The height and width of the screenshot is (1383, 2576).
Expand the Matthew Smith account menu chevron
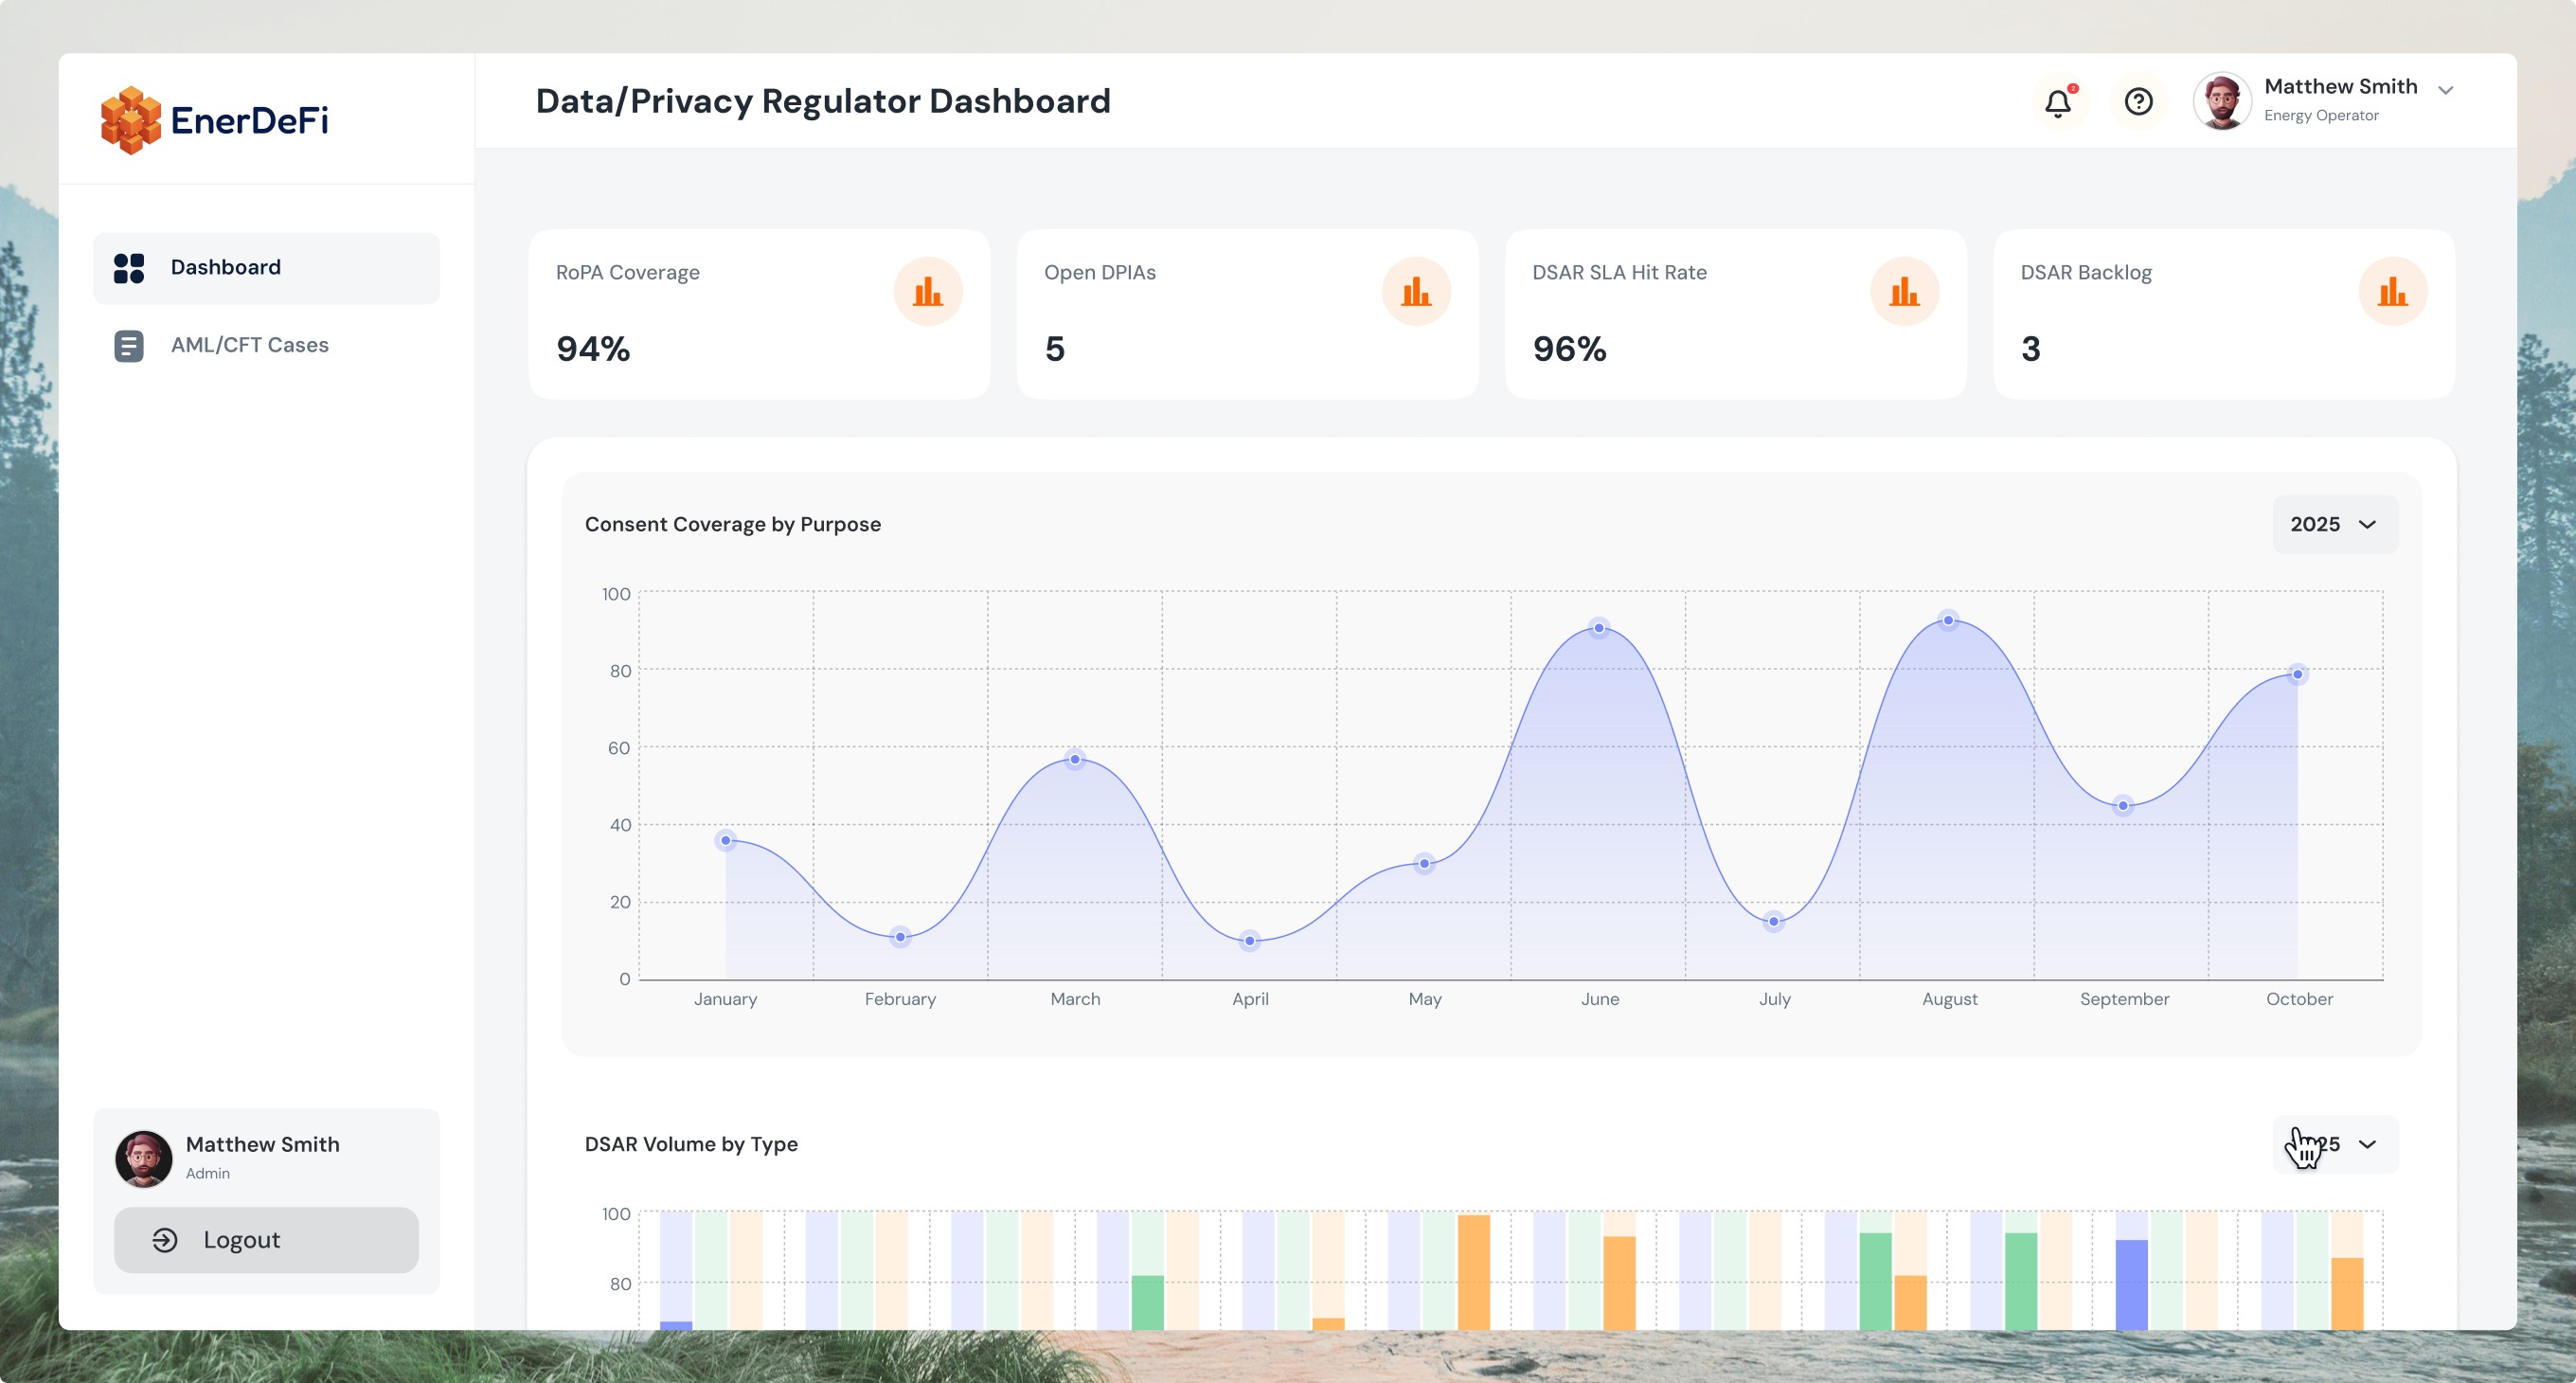[x=2445, y=90]
